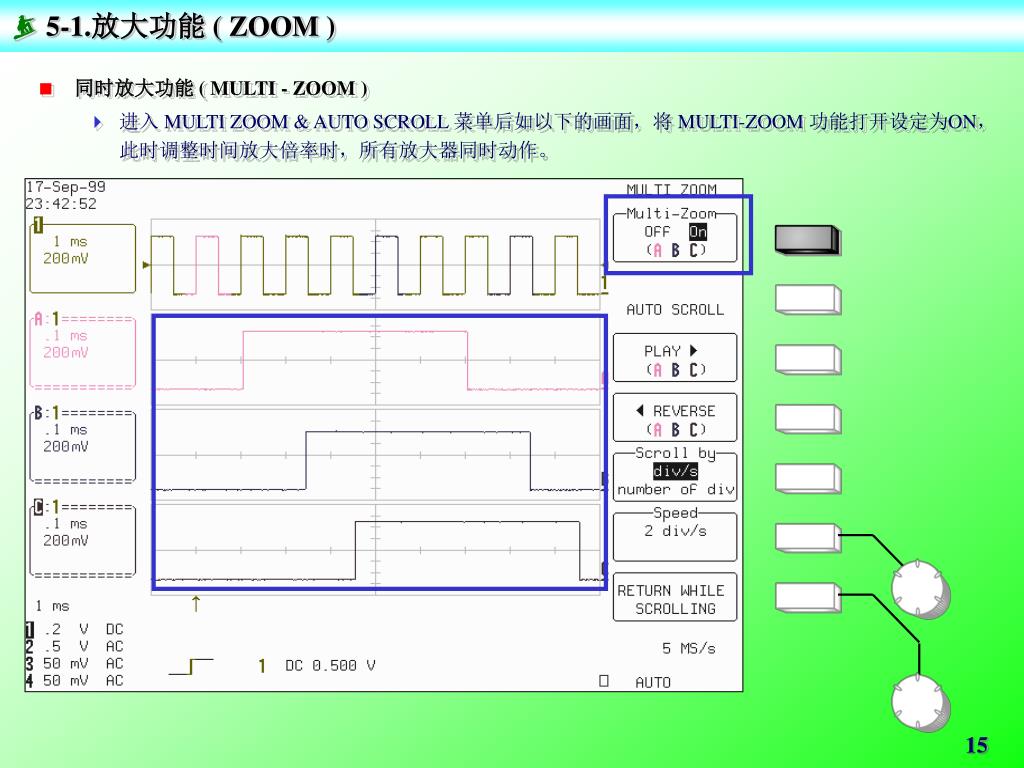
Task: Click the rising edge trigger symbol
Action: coord(191,667)
